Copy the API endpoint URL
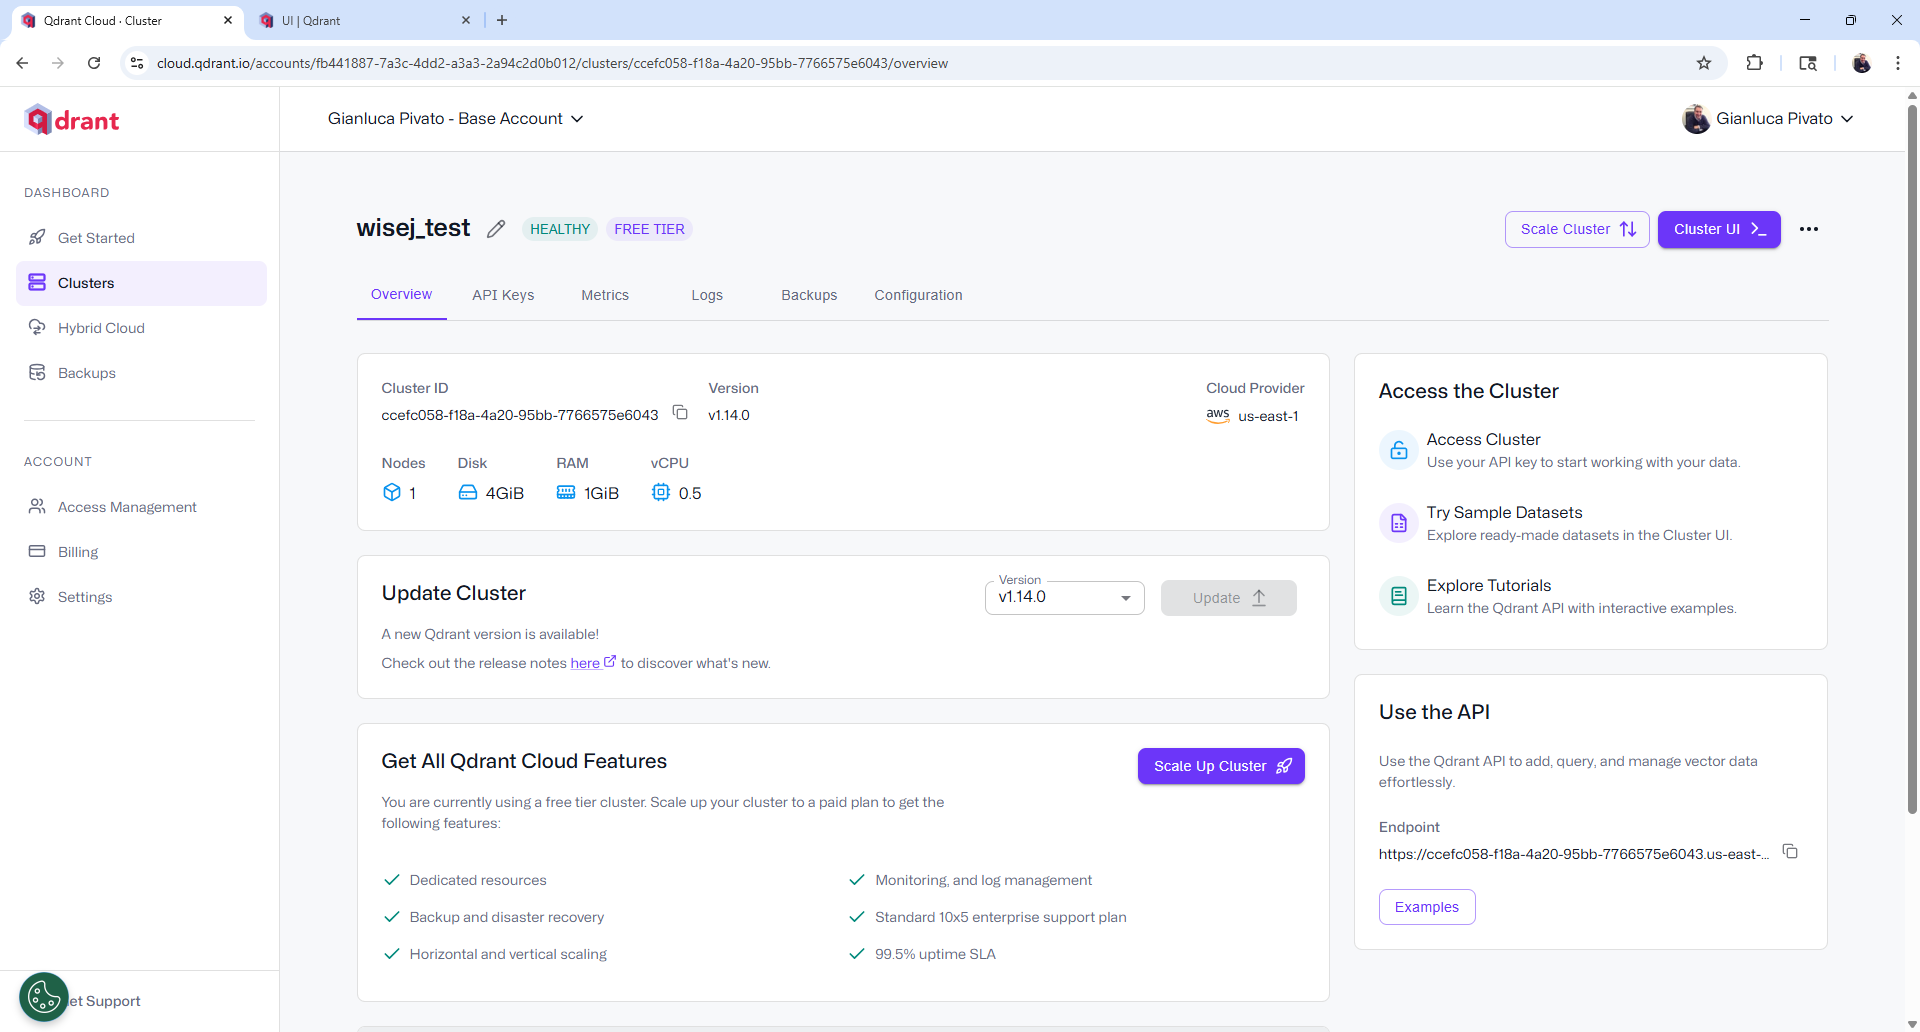The image size is (1920, 1032). click(x=1790, y=852)
